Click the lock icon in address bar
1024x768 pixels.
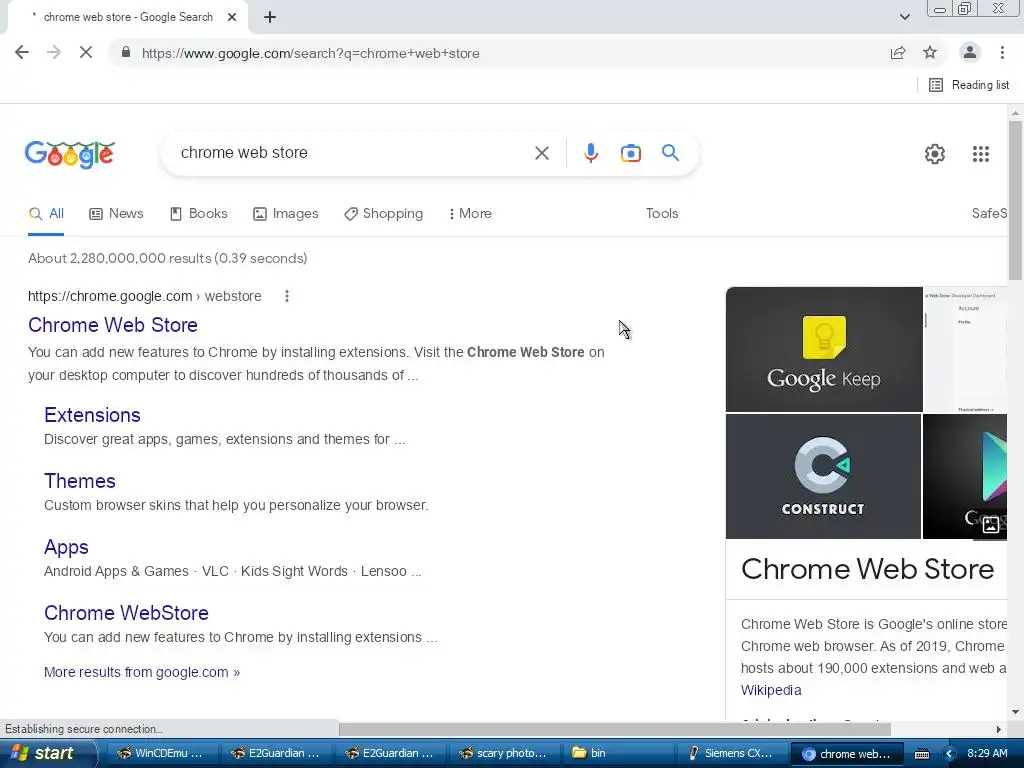point(126,53)
